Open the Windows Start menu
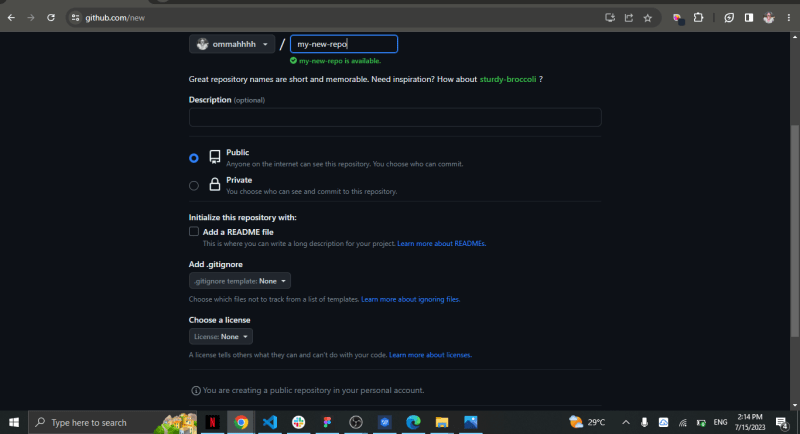This screenshot has width=800, height=434. tap(14, 422)
